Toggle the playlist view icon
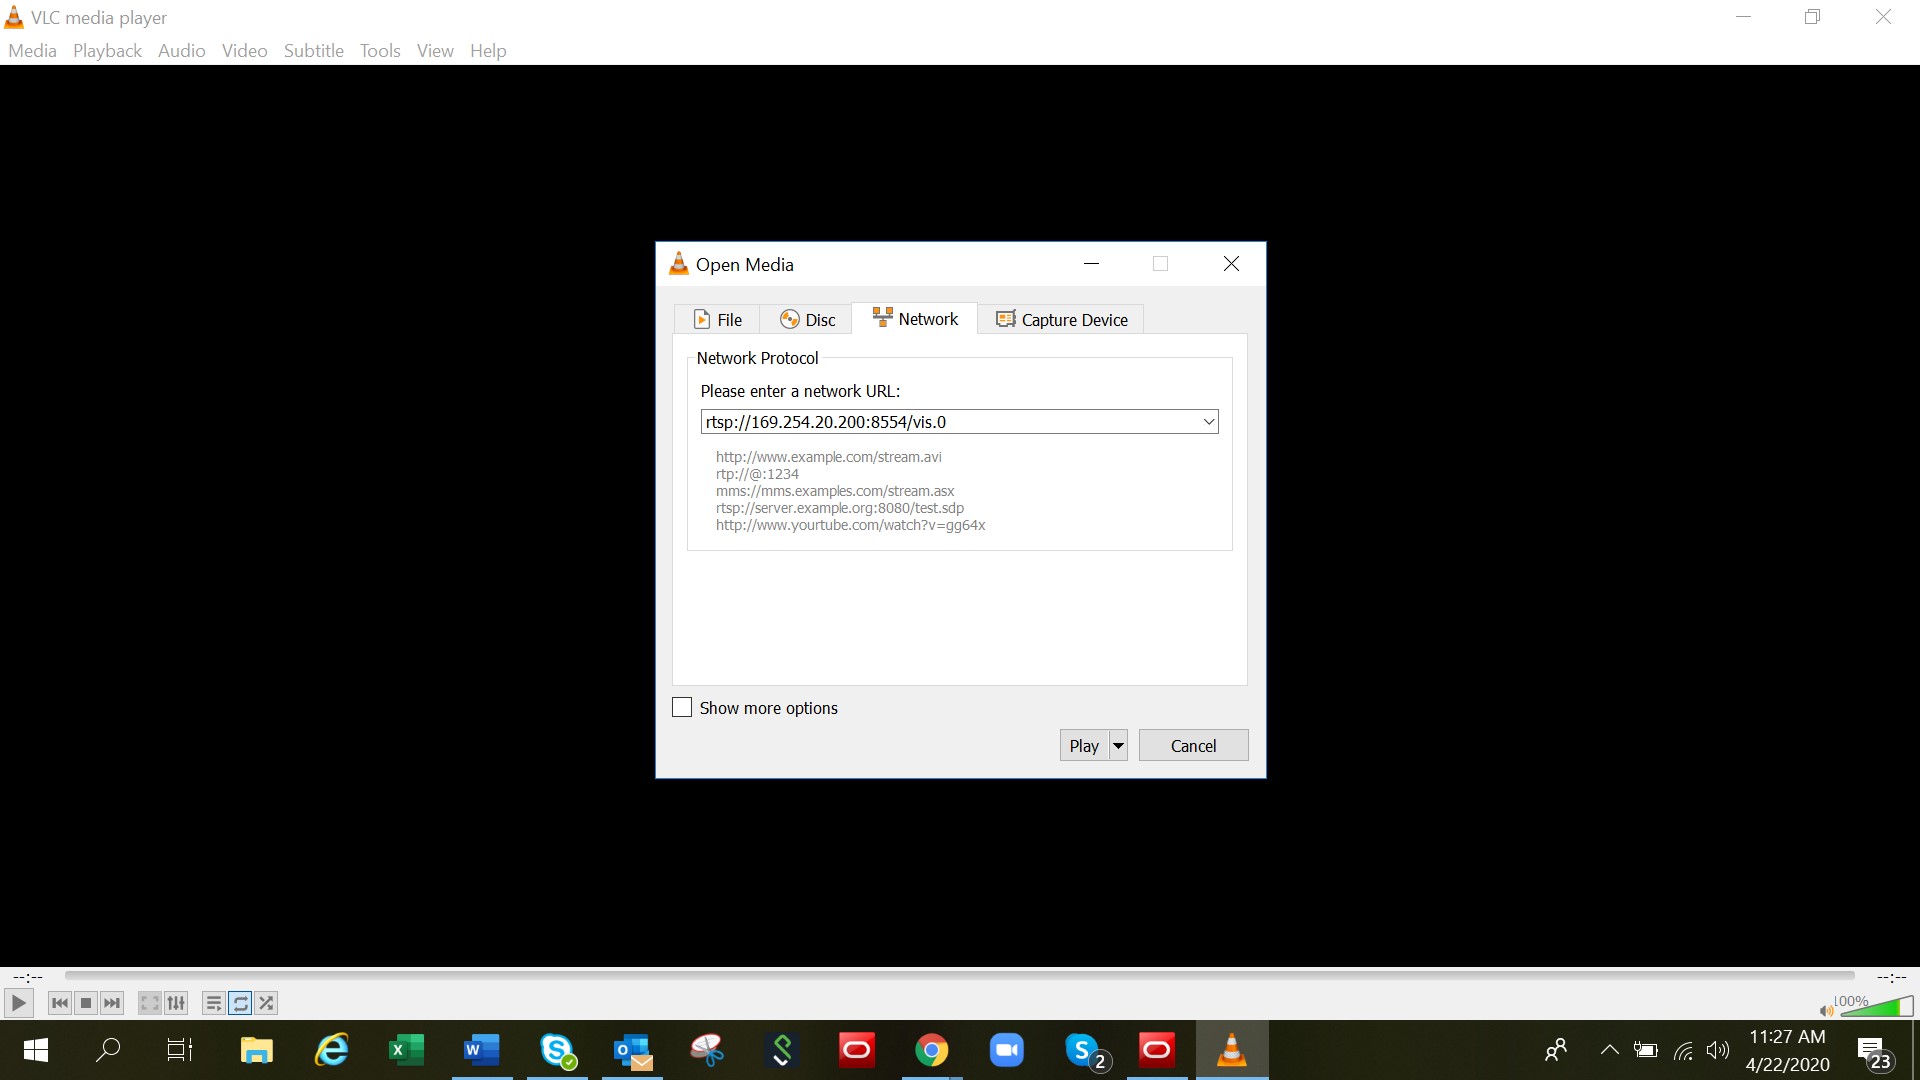1920x1080 pixels. click(213, 1003)
